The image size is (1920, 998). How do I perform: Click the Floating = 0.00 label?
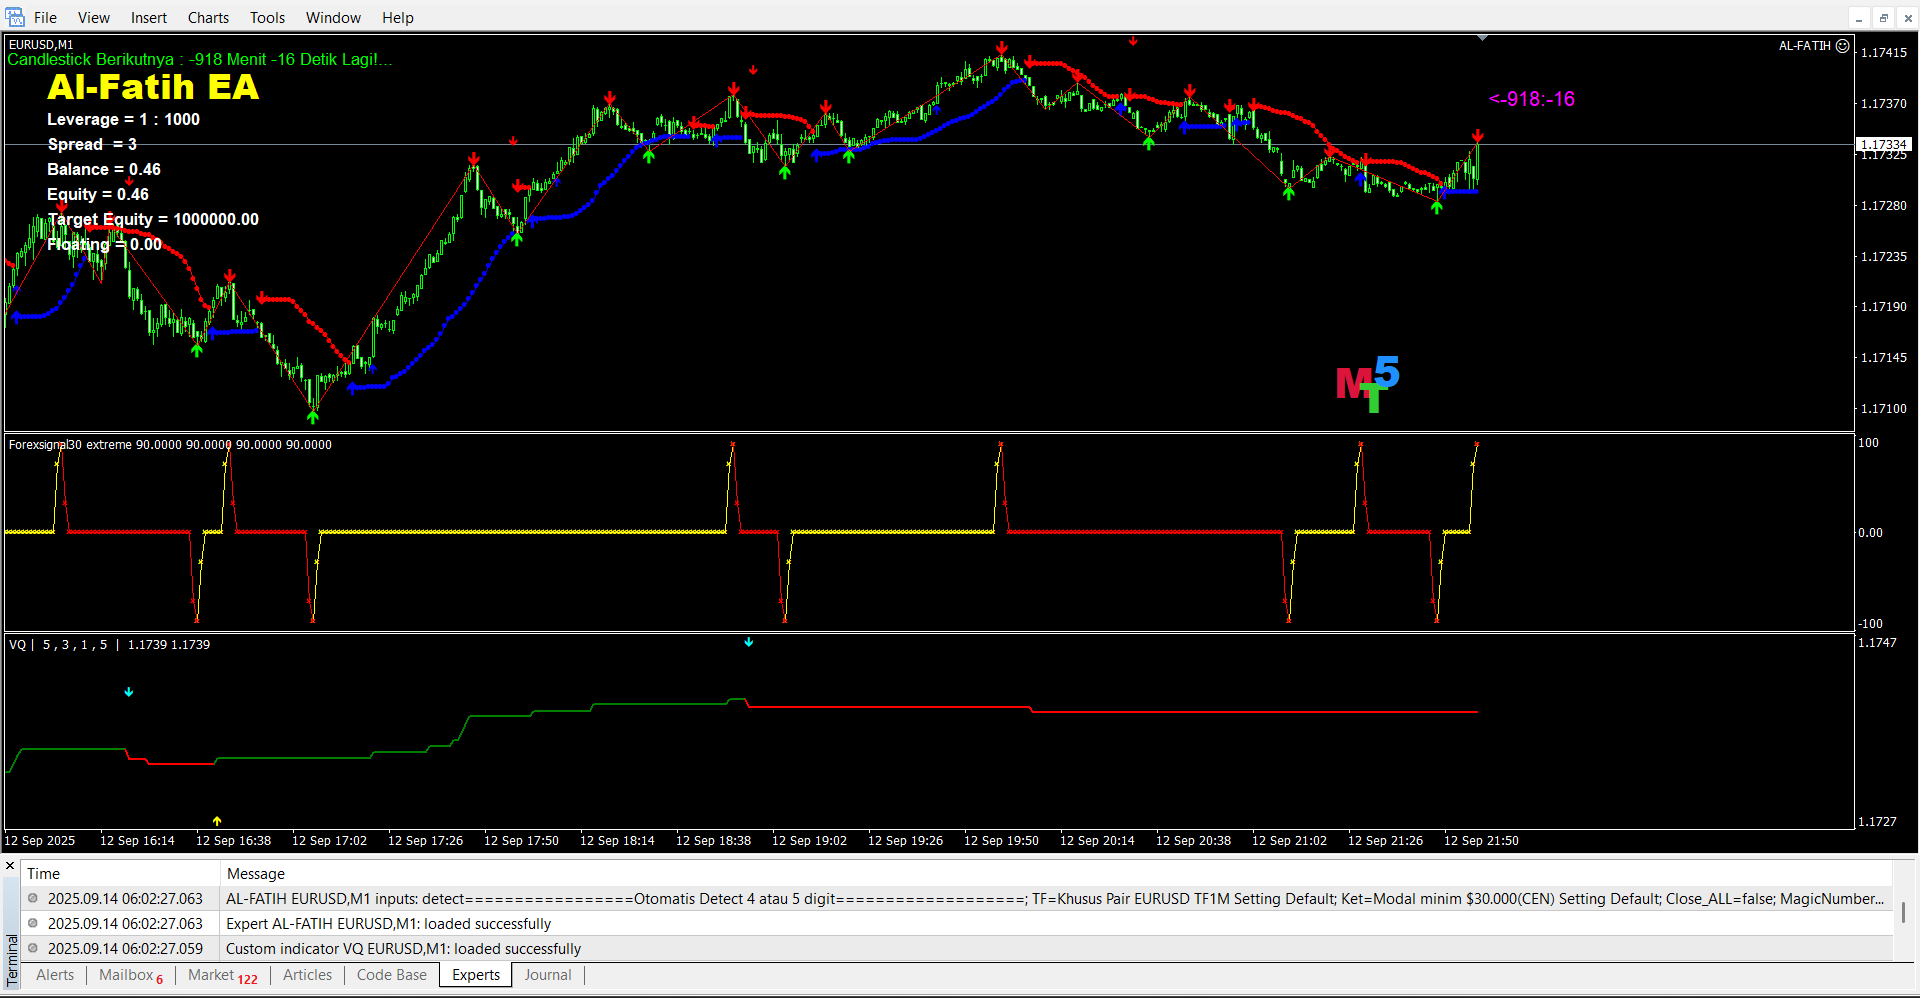point(104,244)
